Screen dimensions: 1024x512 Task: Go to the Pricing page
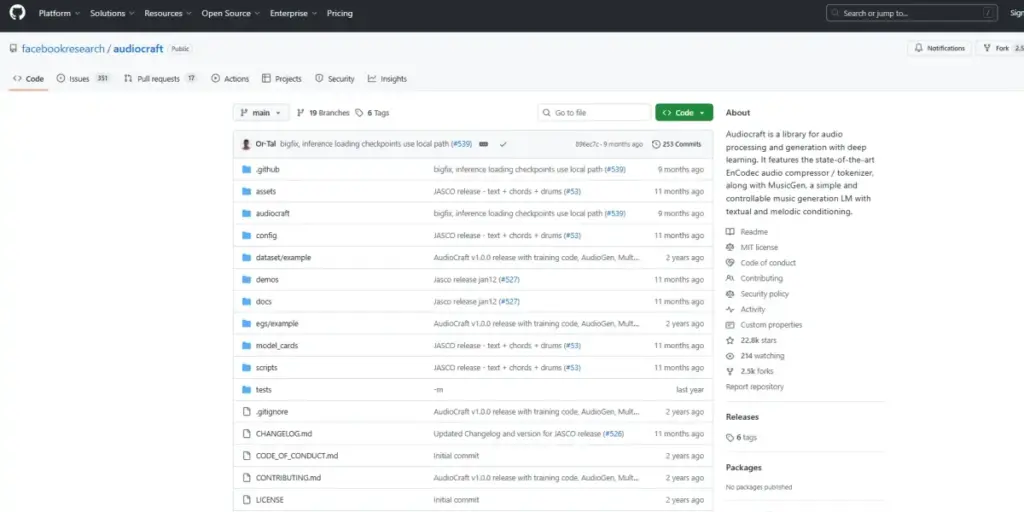point(340,13)
